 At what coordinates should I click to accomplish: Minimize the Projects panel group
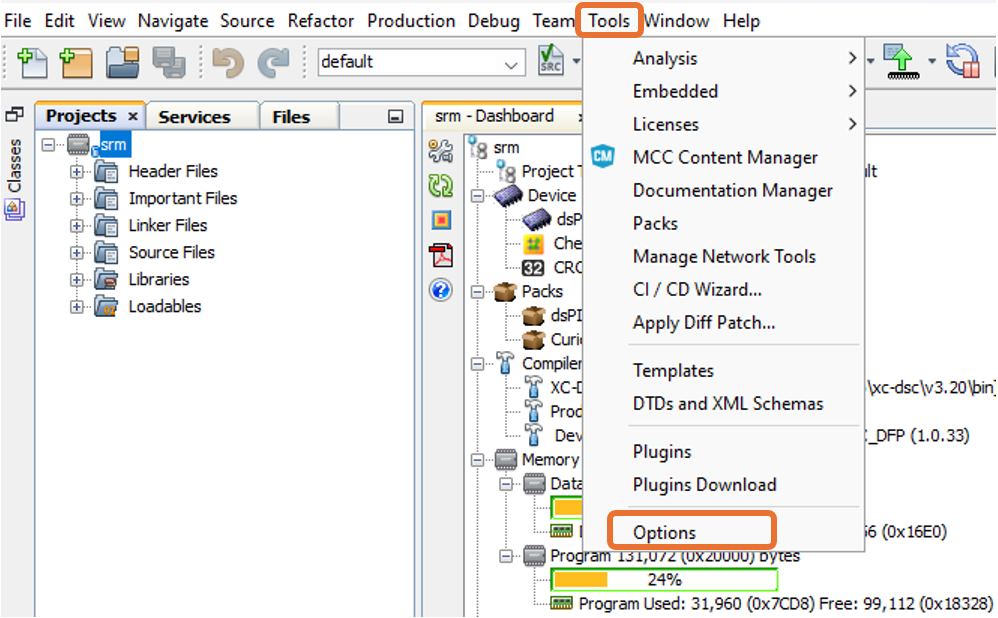click(x=395, y=116)
